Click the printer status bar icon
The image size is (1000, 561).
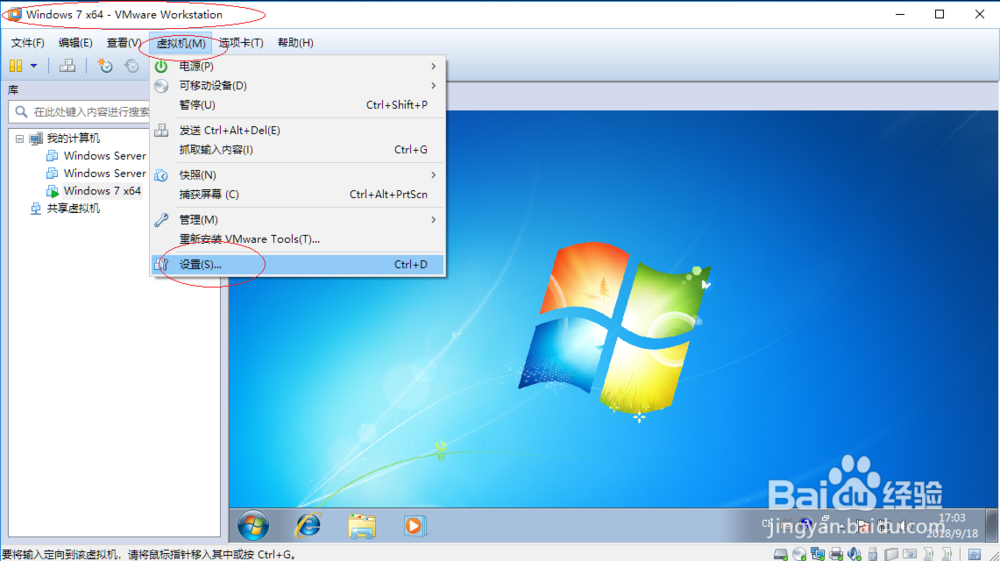click(836, 554)
